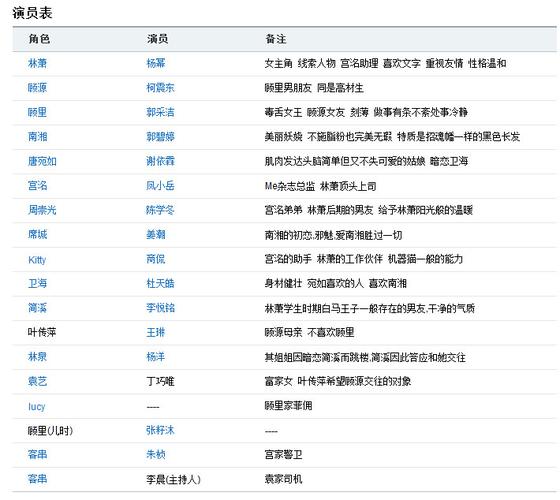Click remark 袁家司机
Viewport: 560px width, 500px height.
click(x=283, y=479)
